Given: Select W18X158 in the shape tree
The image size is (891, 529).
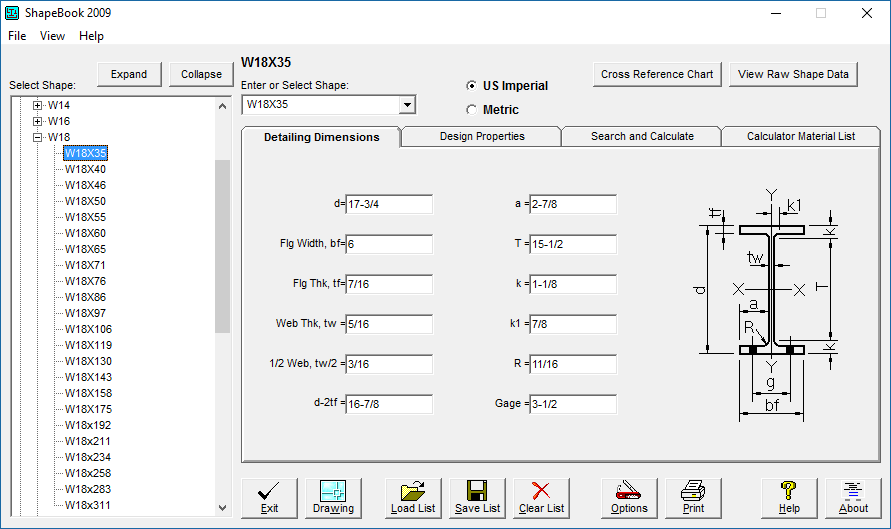Looking at the screenshot, I should tap(88, 393).
